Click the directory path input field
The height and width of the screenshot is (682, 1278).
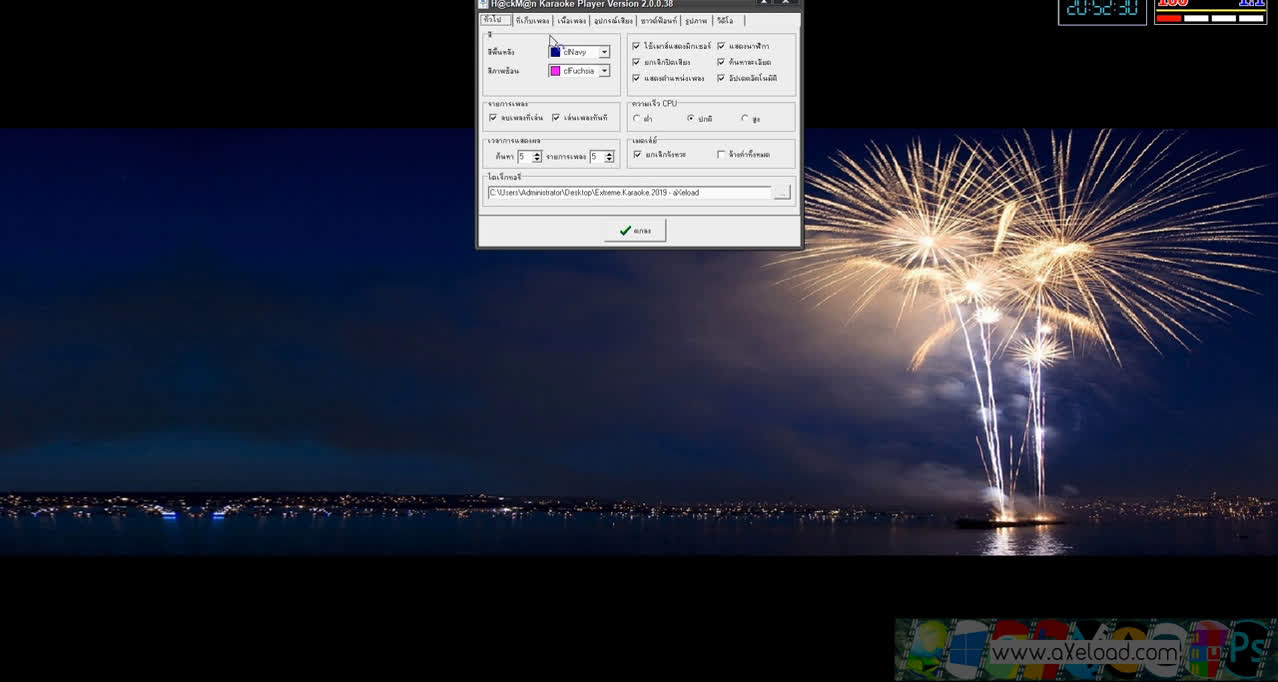coord(628,192)
